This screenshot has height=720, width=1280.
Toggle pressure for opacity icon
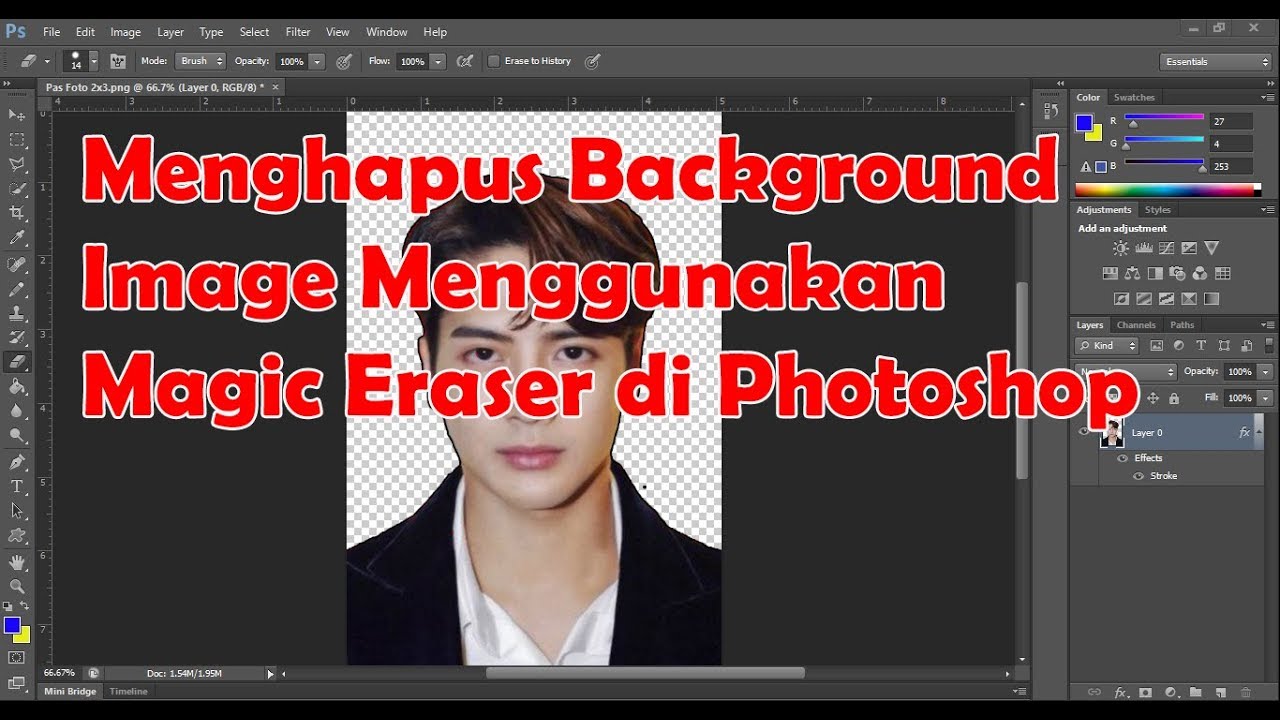[x=344, y=61]
